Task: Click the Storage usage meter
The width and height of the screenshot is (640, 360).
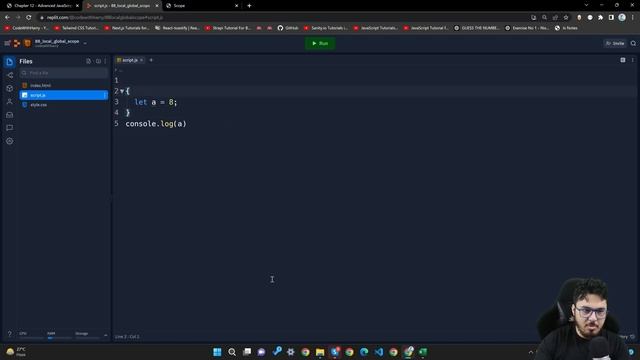Action: 87,335
